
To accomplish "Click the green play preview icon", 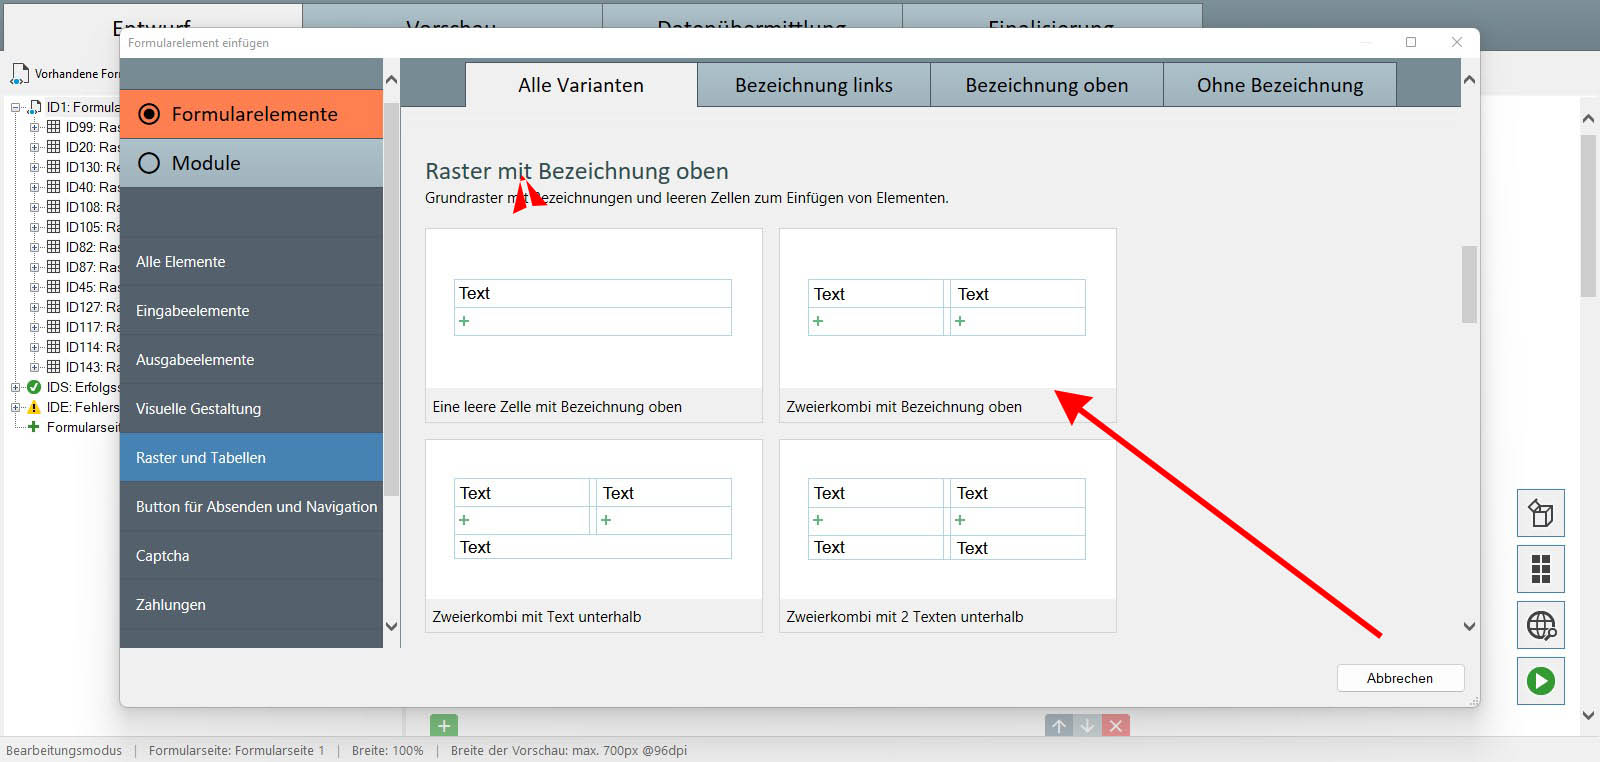I will pos(1540,681).
